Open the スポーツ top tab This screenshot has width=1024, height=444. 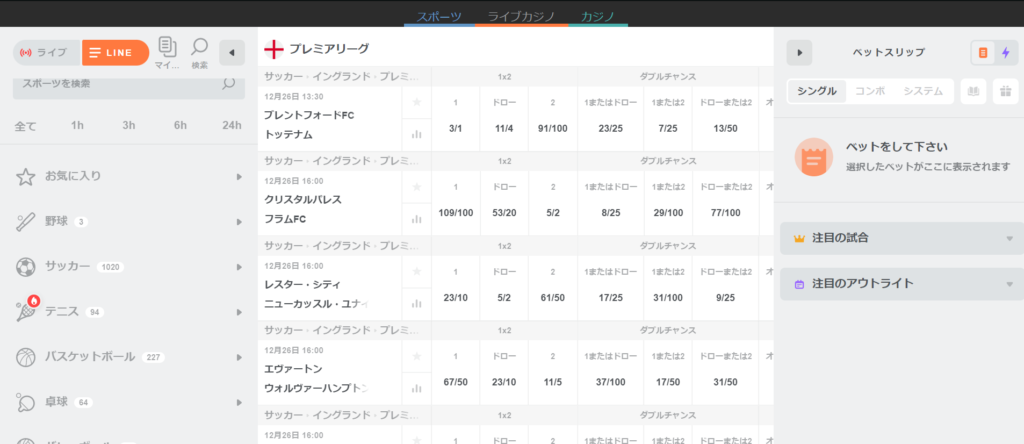click(440, 16)
